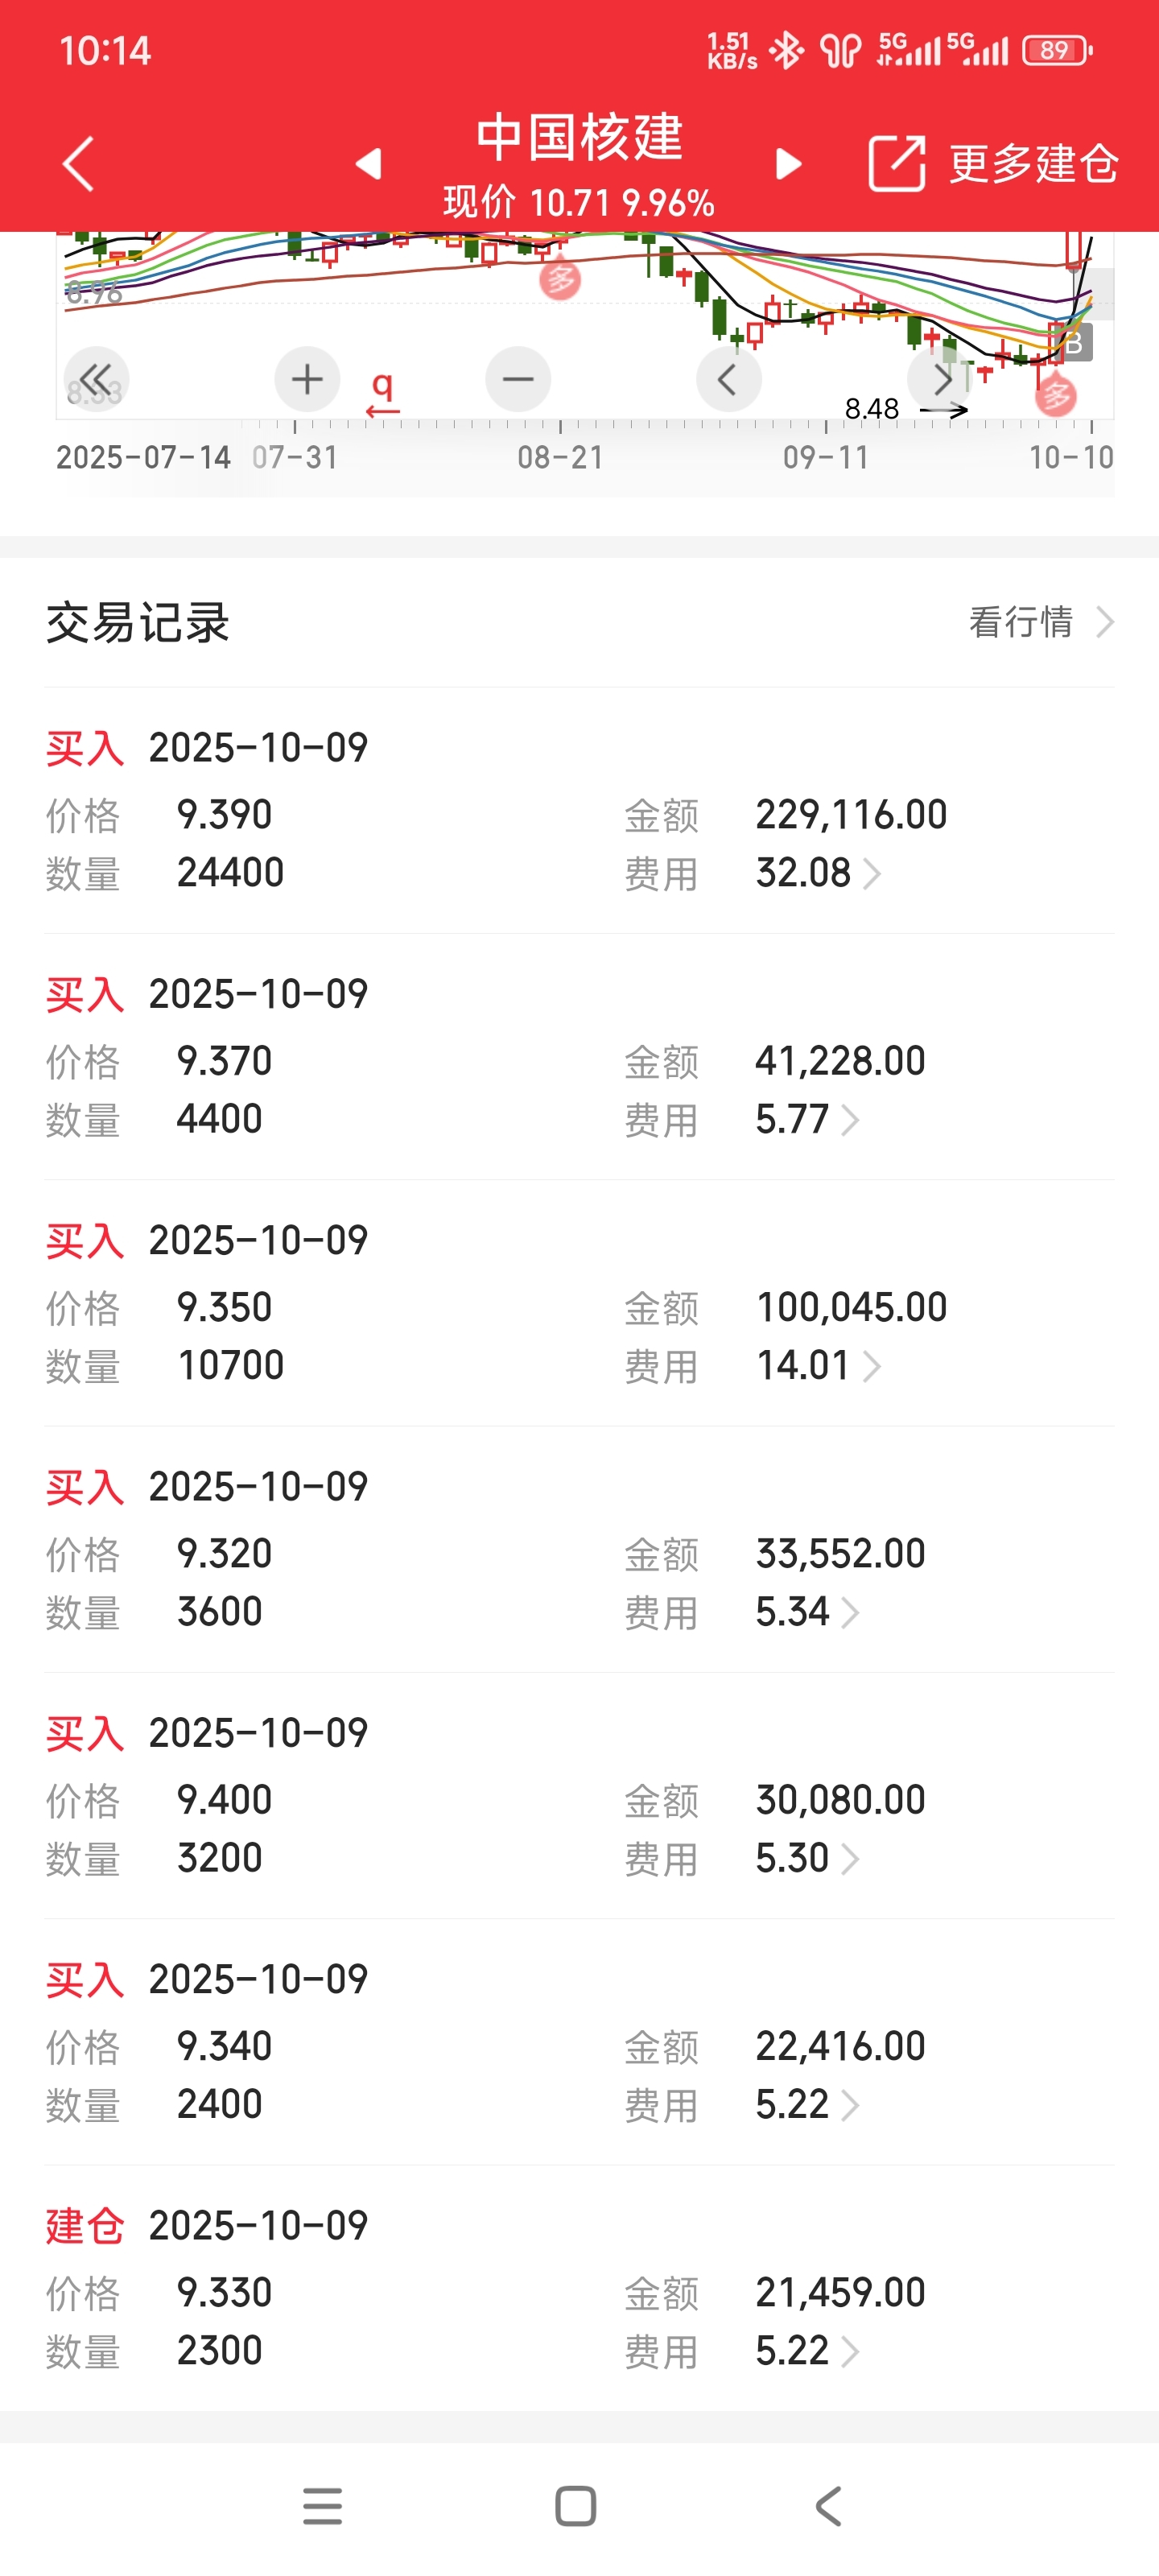Expand fee details for 5.77
1159x2576 pixels.
click(850, 1120)
